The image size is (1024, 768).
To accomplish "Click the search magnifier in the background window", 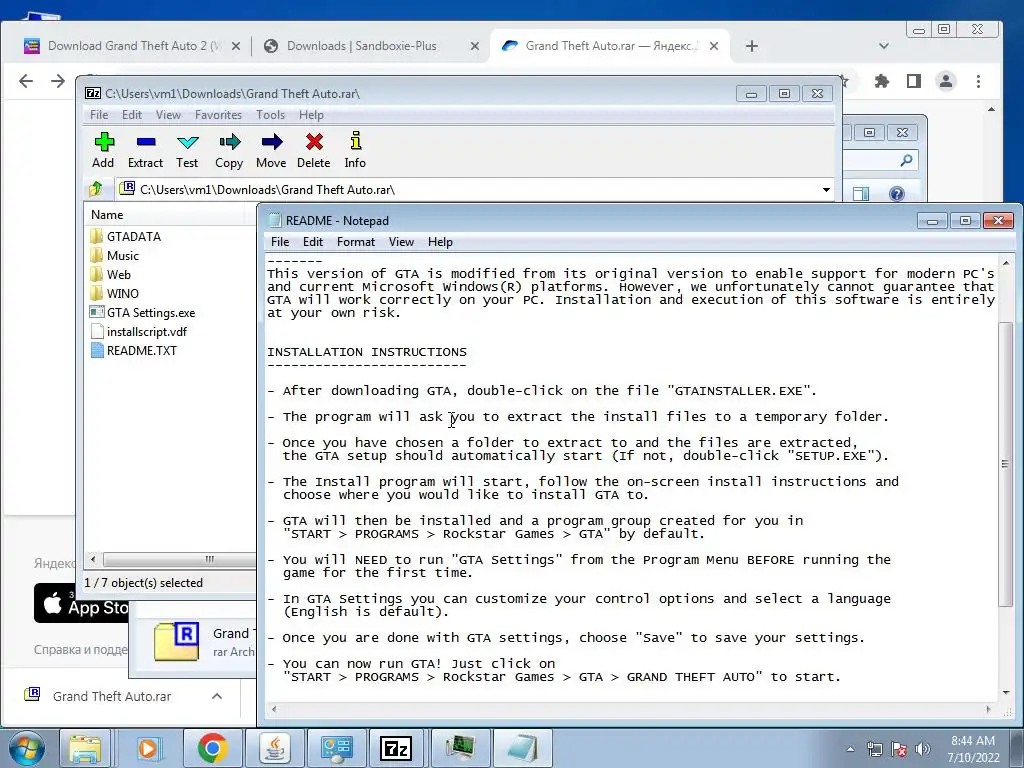I will pos(906,160).
